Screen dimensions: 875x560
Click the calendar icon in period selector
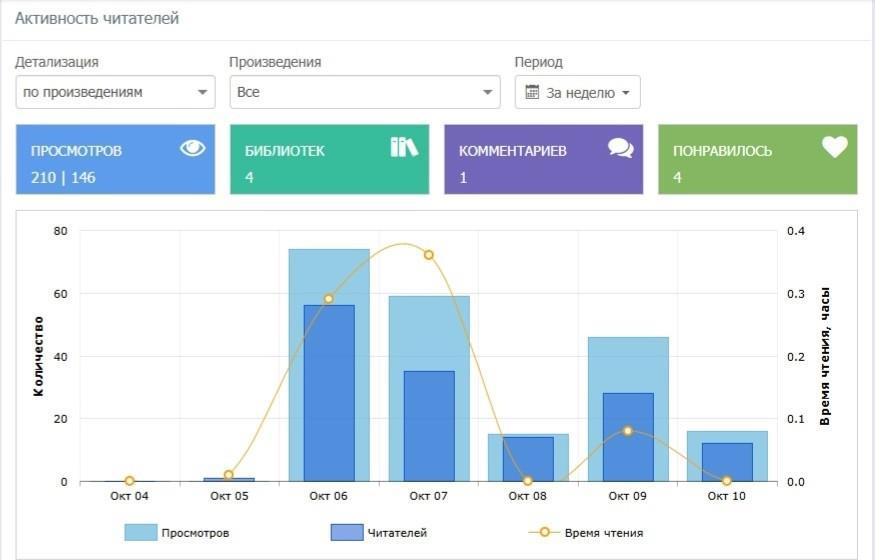(x=532, y=92)
